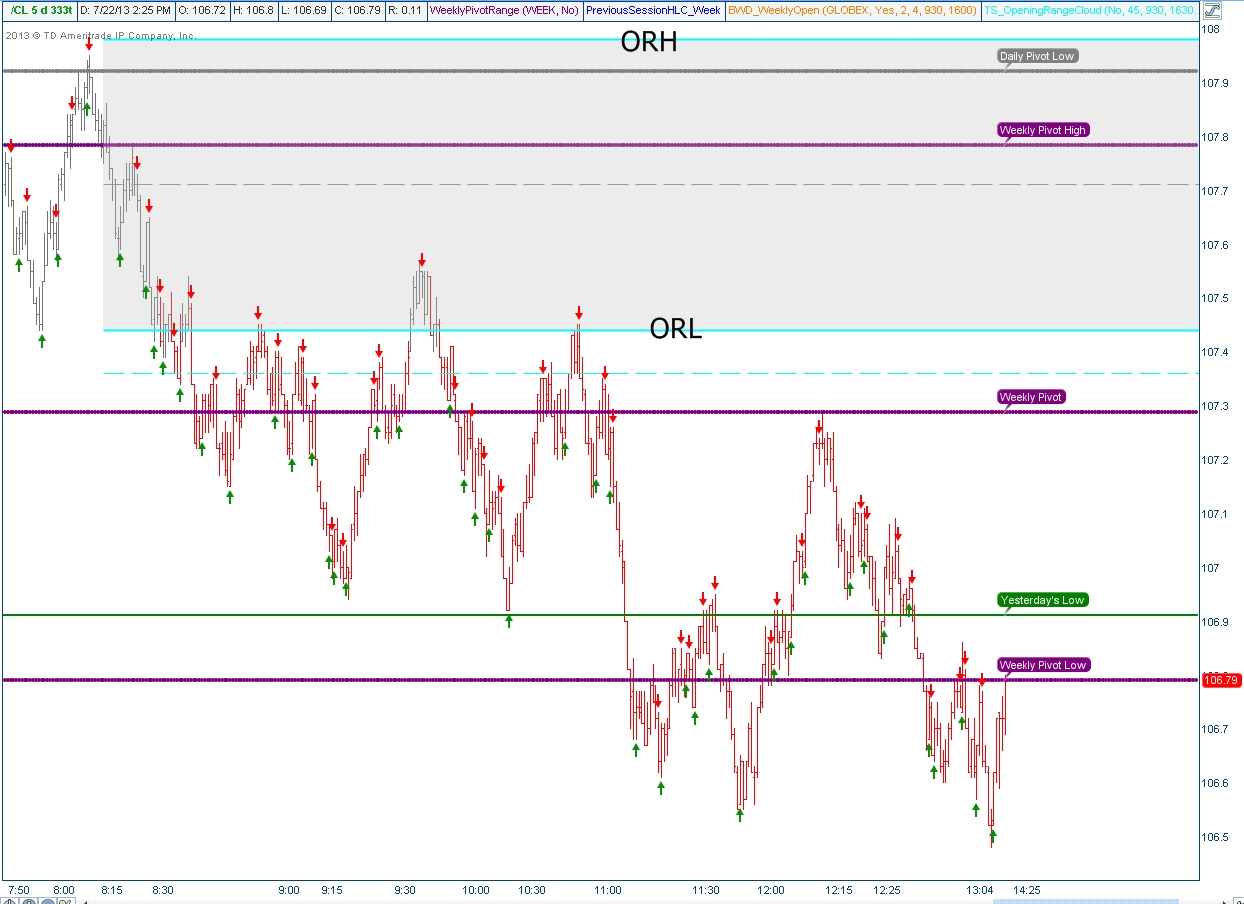Click the 12:00 time axis label
Image resolution: width=1244 pixels, height=904 pixels.
[x=771, y=890]
